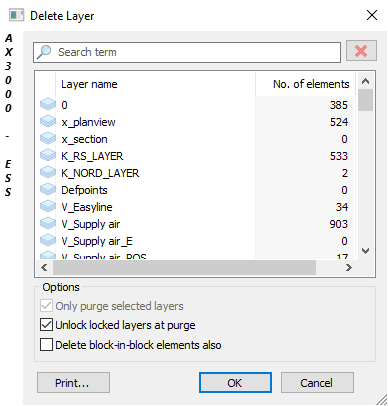
Task: Select the Defpoints layer
Action: [x=84, y=190]
